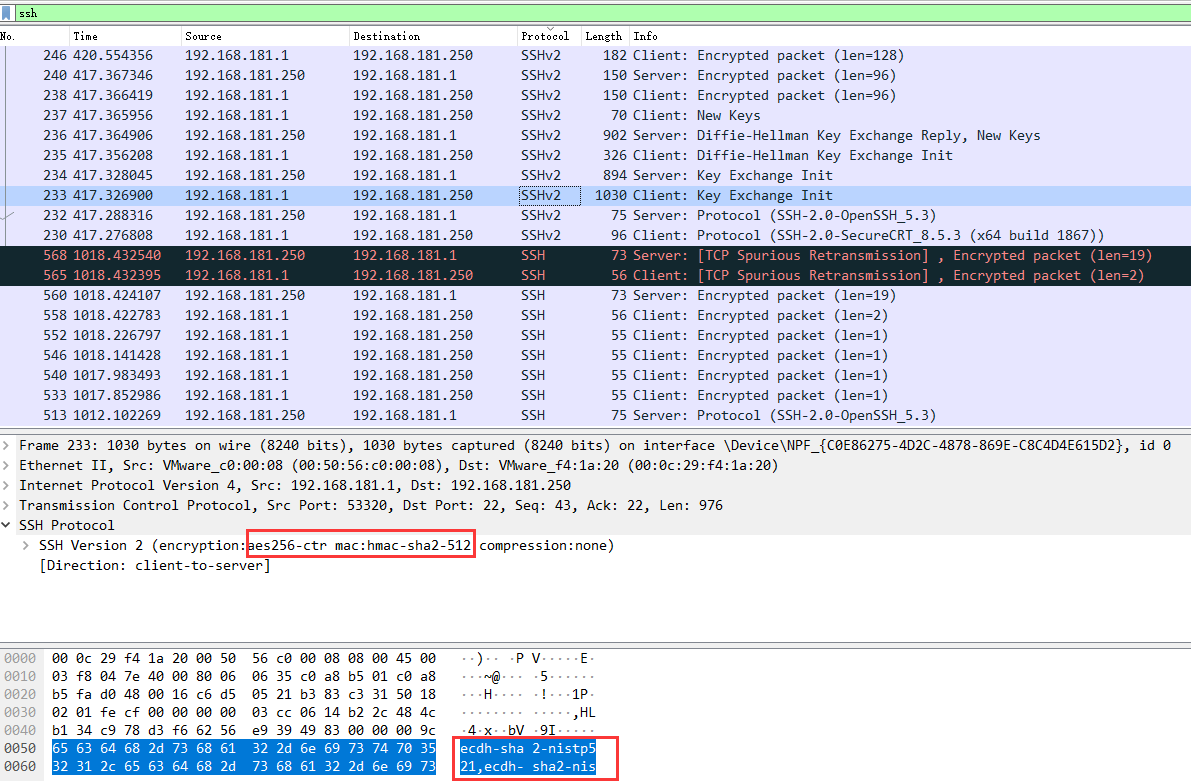Sort by the Source column header
The height and width of the screenshot is (781, 1191).
tap(265, 36)
